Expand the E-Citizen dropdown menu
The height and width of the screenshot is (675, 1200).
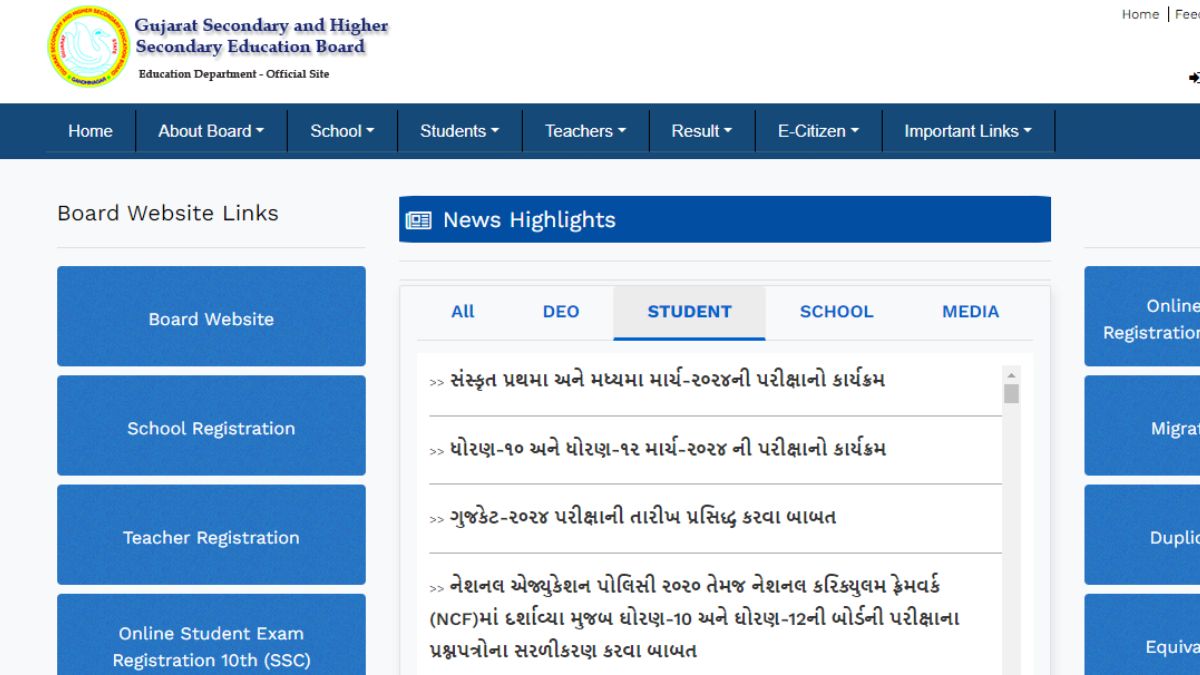click(x=817, y=131)
